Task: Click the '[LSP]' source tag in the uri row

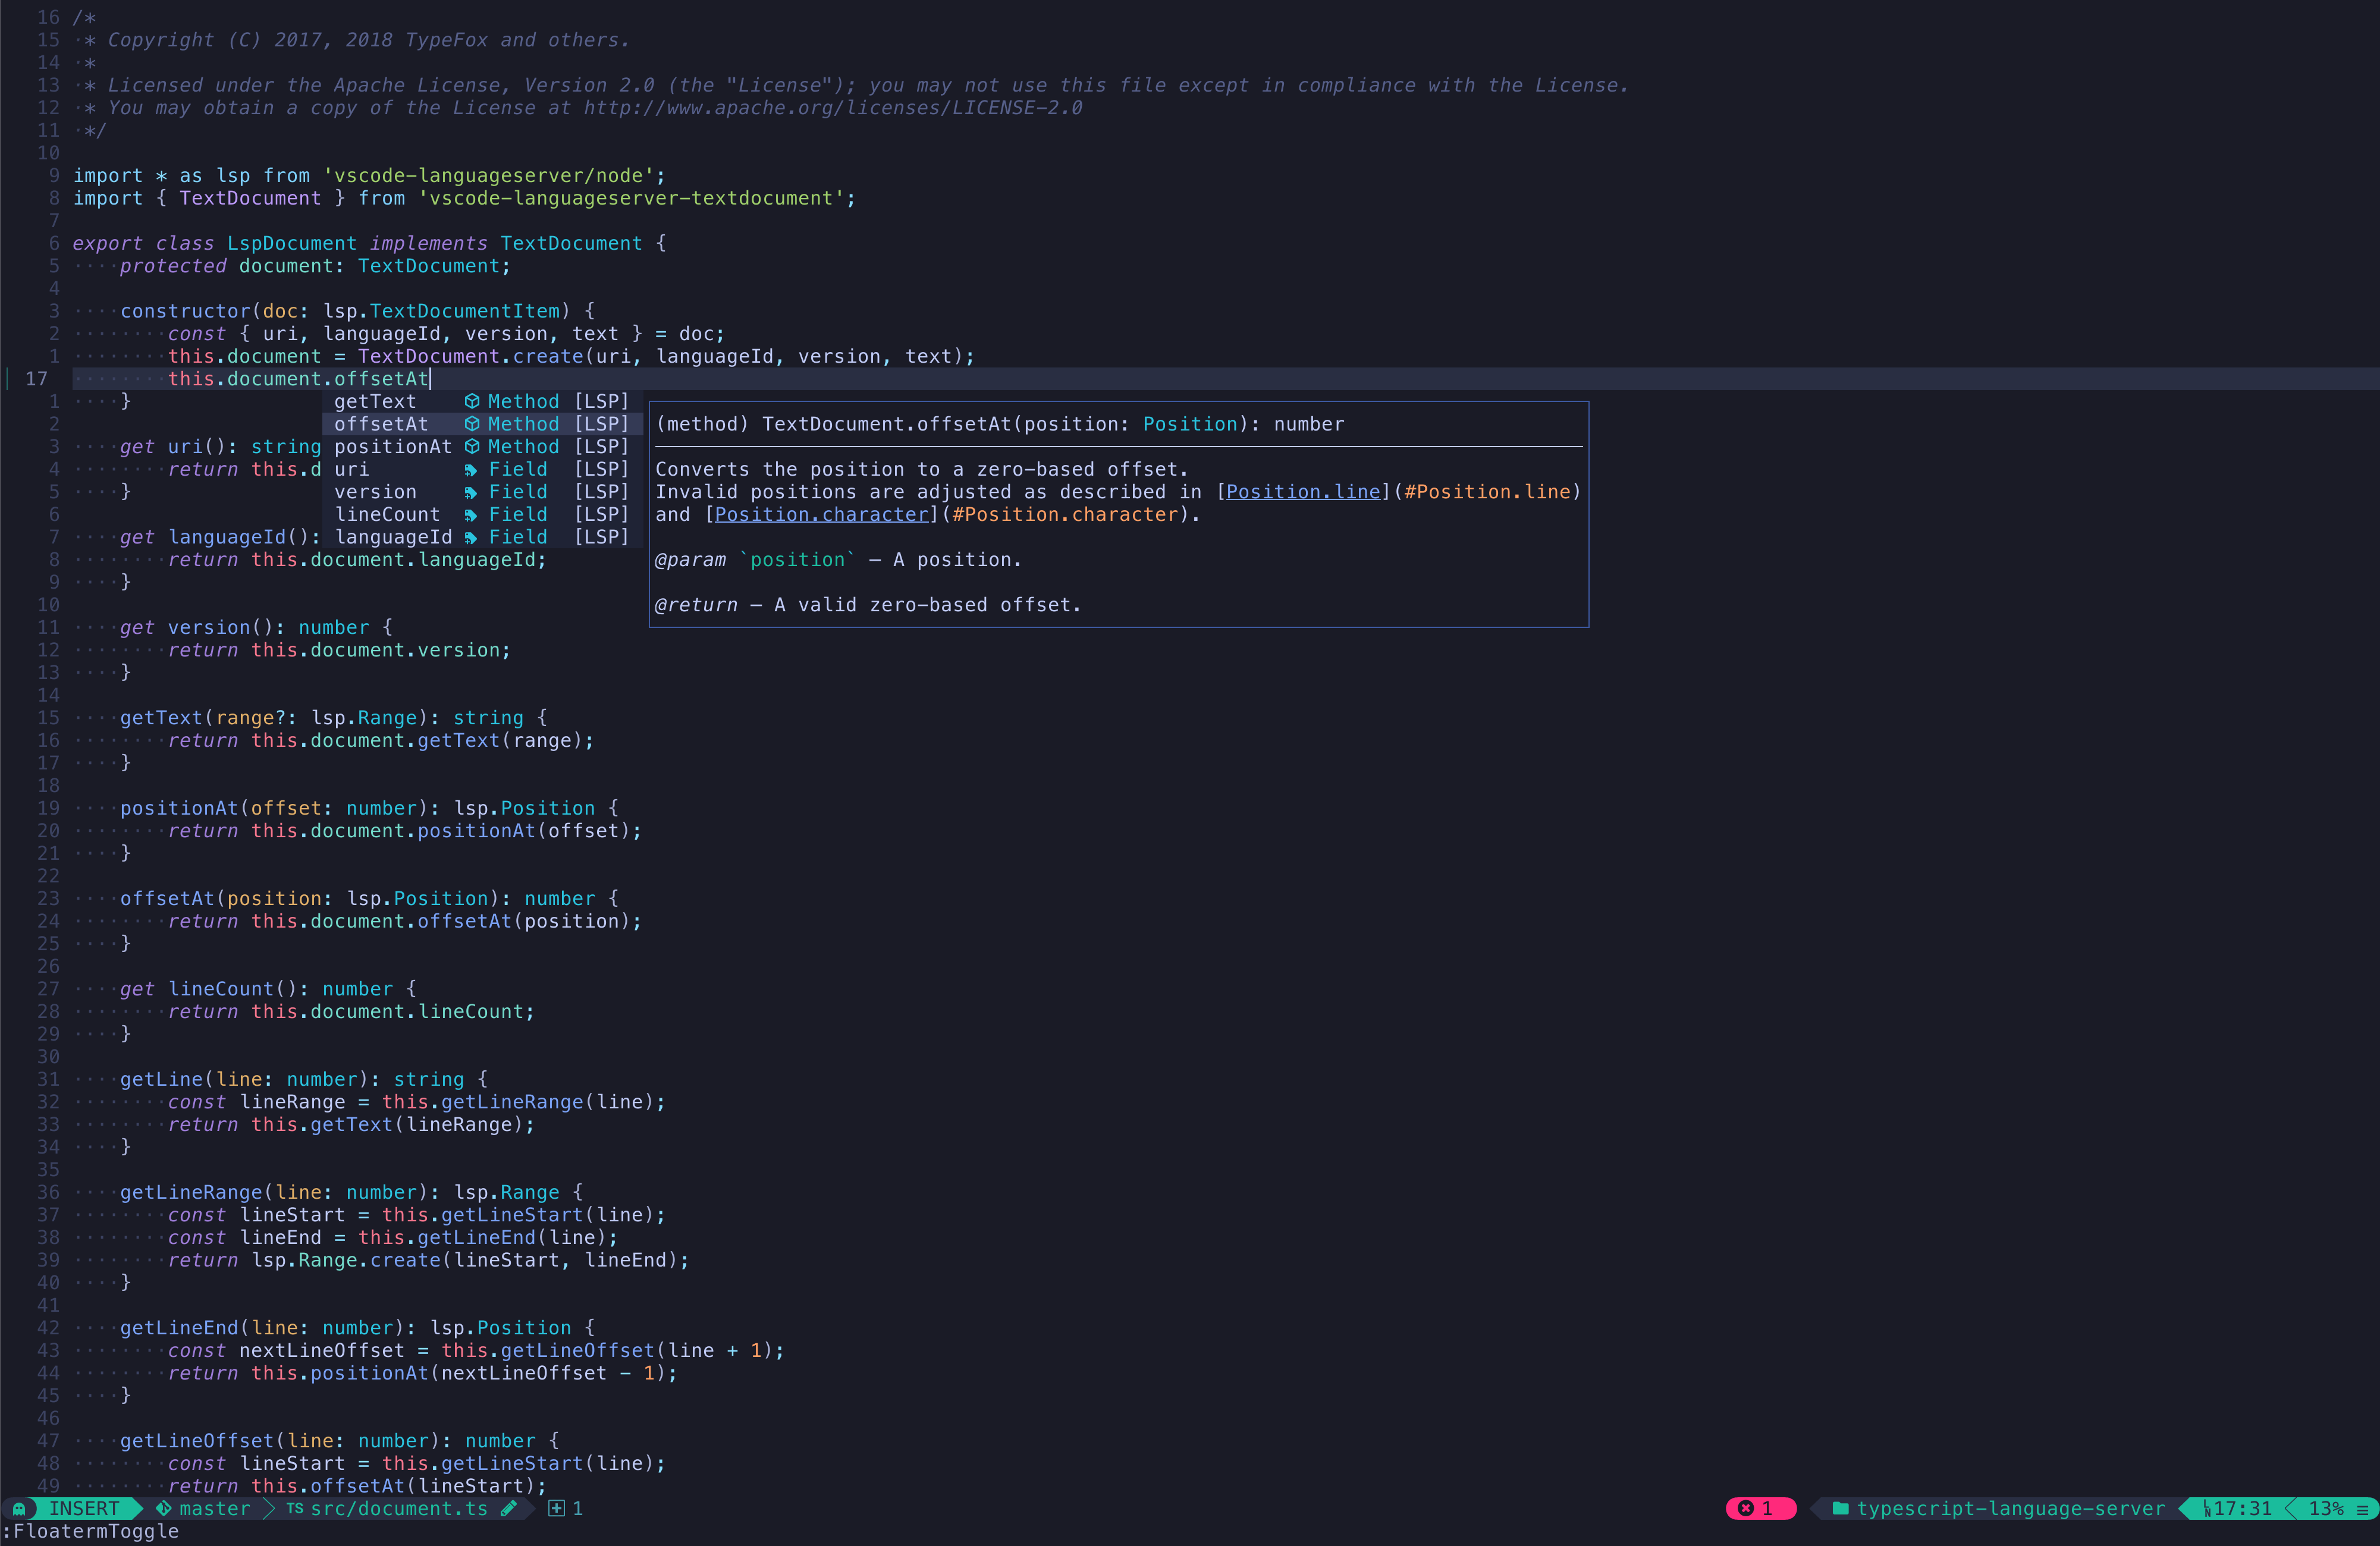Action: [601, 469]
